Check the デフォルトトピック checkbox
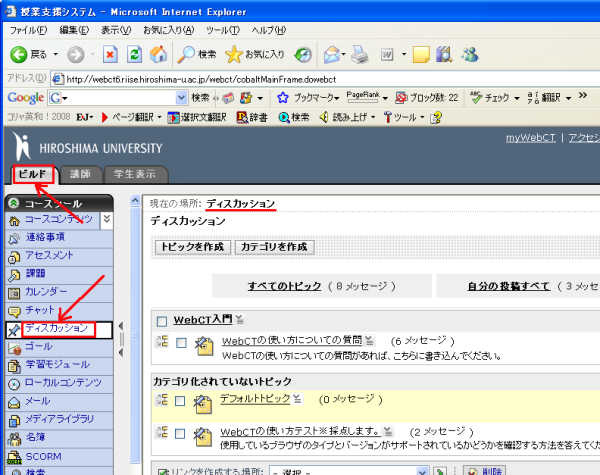The image size is (600, 475). pos(180,401)
